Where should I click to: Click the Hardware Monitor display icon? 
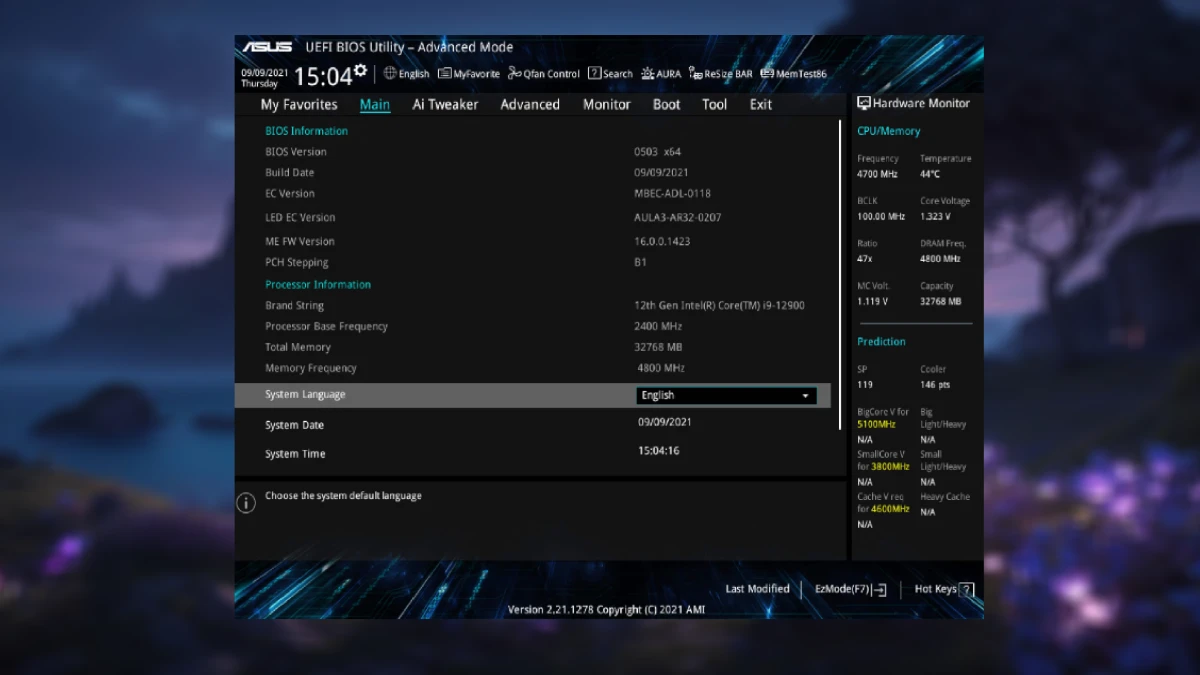coord(864,103)
